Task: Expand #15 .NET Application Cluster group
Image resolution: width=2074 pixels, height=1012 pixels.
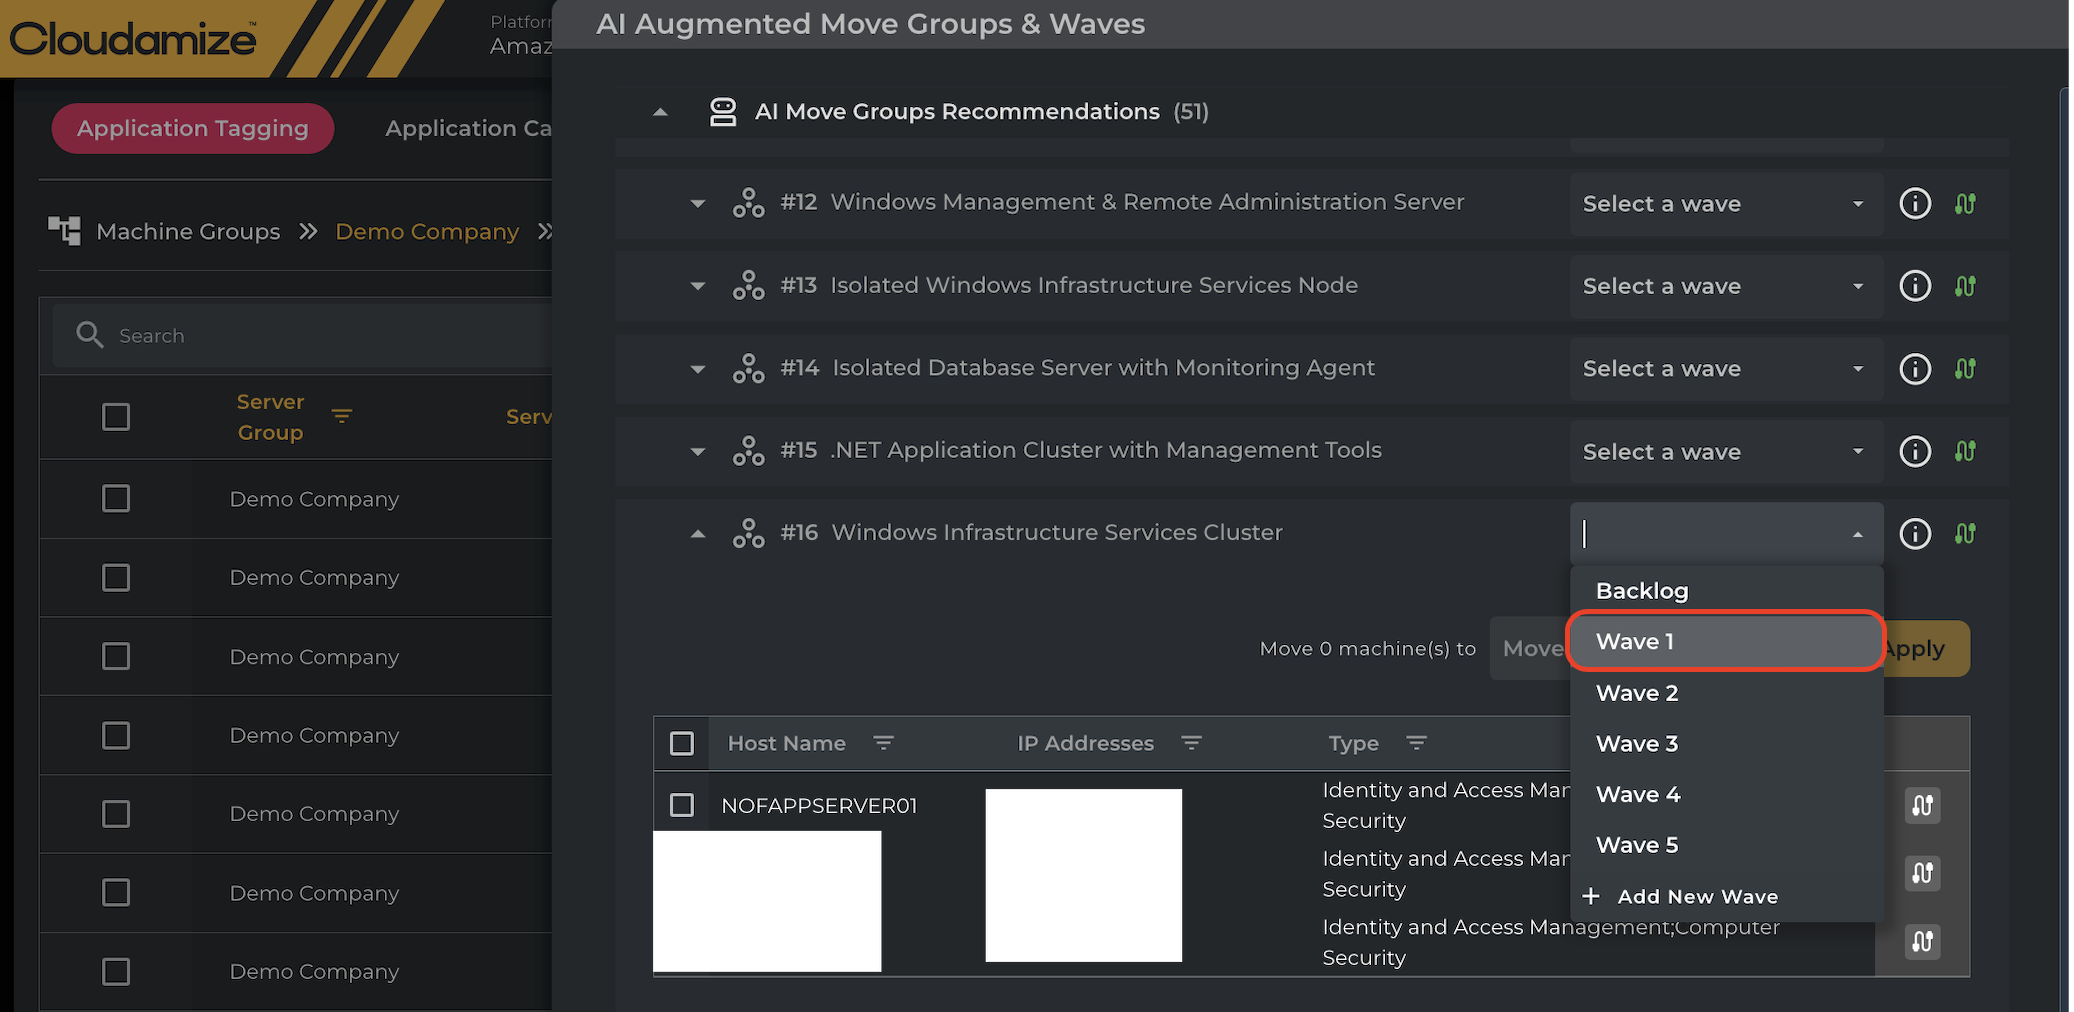Action: pos(698,451)
